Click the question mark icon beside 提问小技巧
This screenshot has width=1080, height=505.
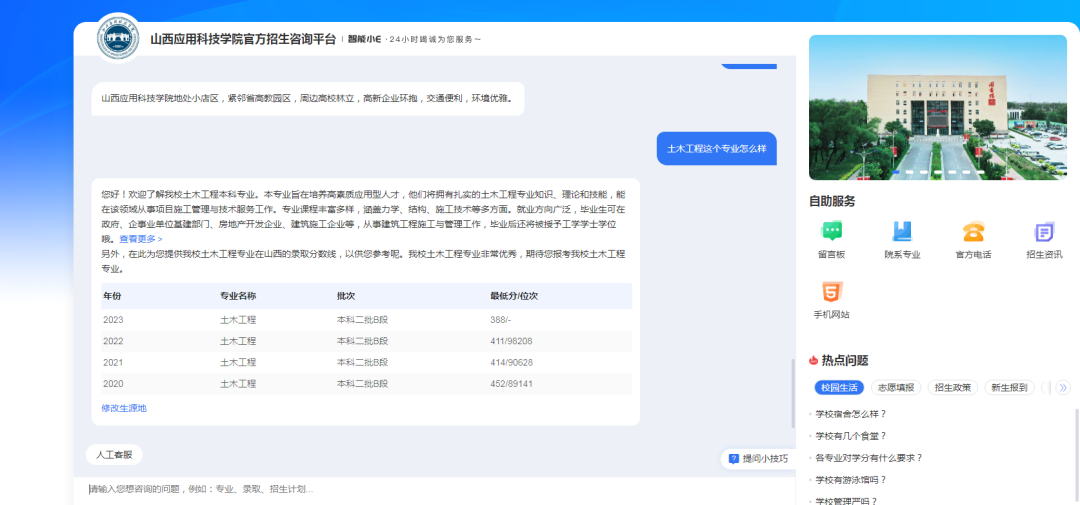tap(734, 459)
